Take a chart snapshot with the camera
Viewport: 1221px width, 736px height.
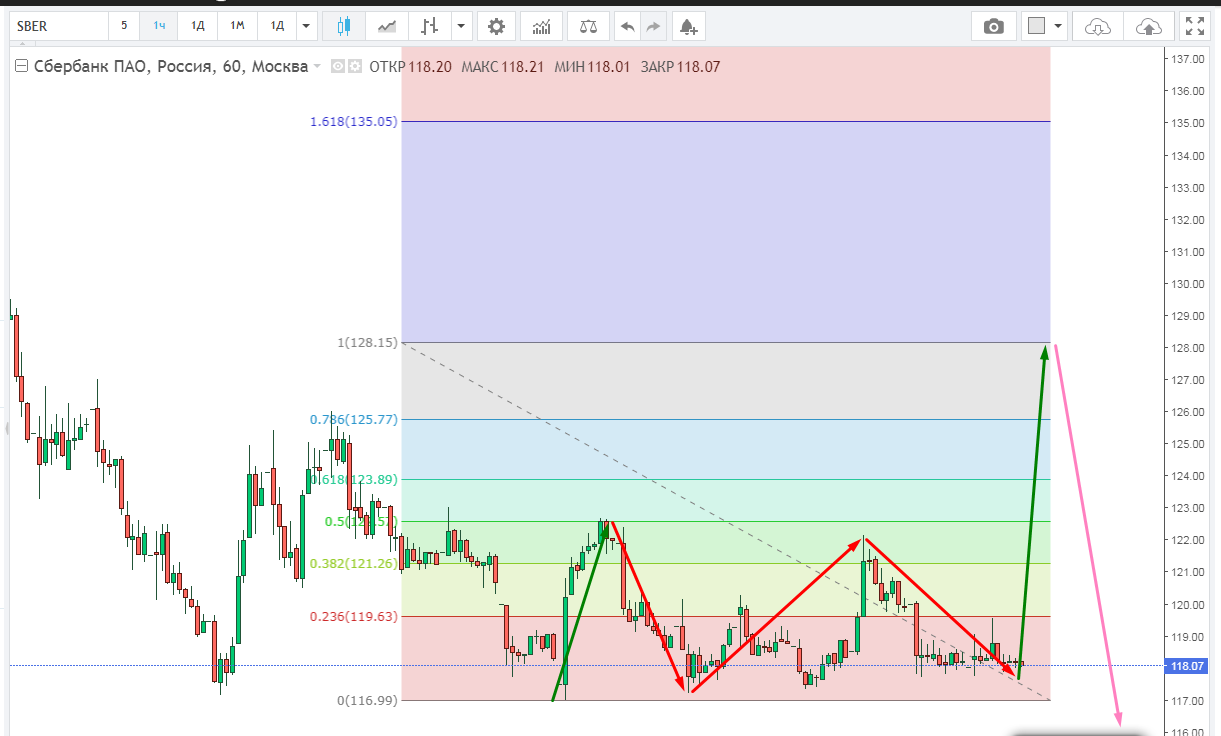993,26
